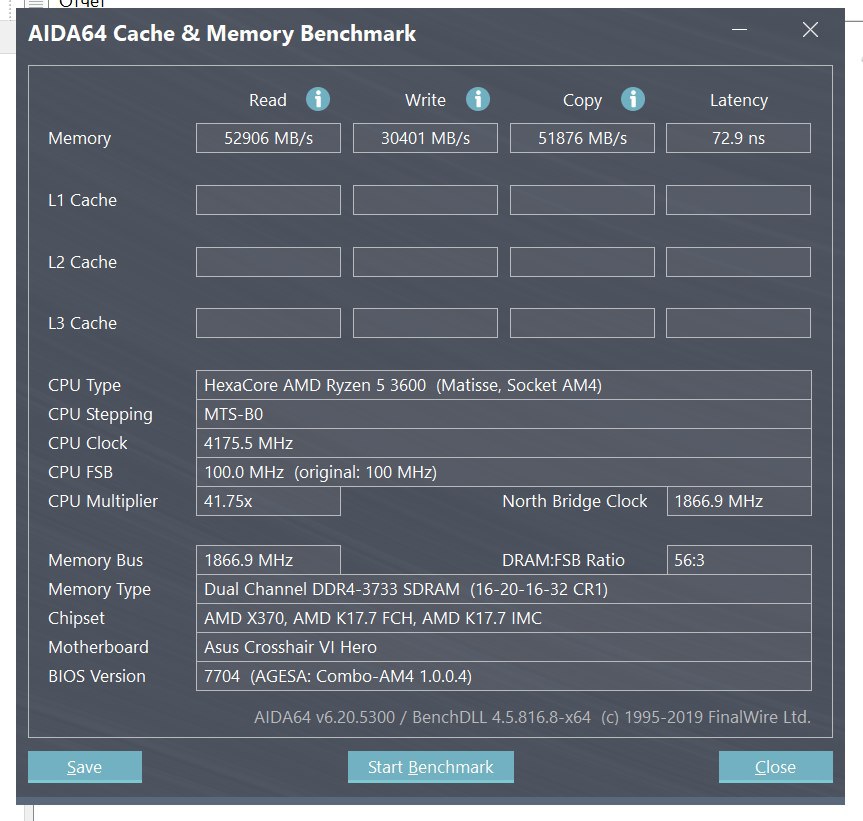Select the Memory Copy value 51876 MB/s
This screenshot has width=863, height=821.
(582, 138)
